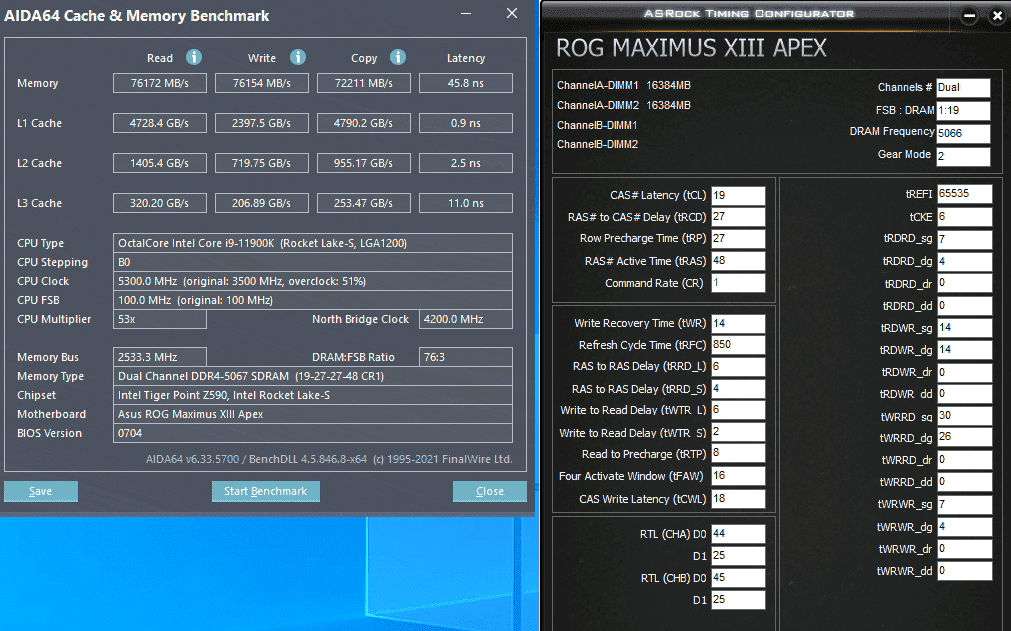Image resolution: width=1011 pixels, height=631 pixels.
Task: Click ChannelA-DIMM2 16384MB entry
Action: click(x=623, y=105)
